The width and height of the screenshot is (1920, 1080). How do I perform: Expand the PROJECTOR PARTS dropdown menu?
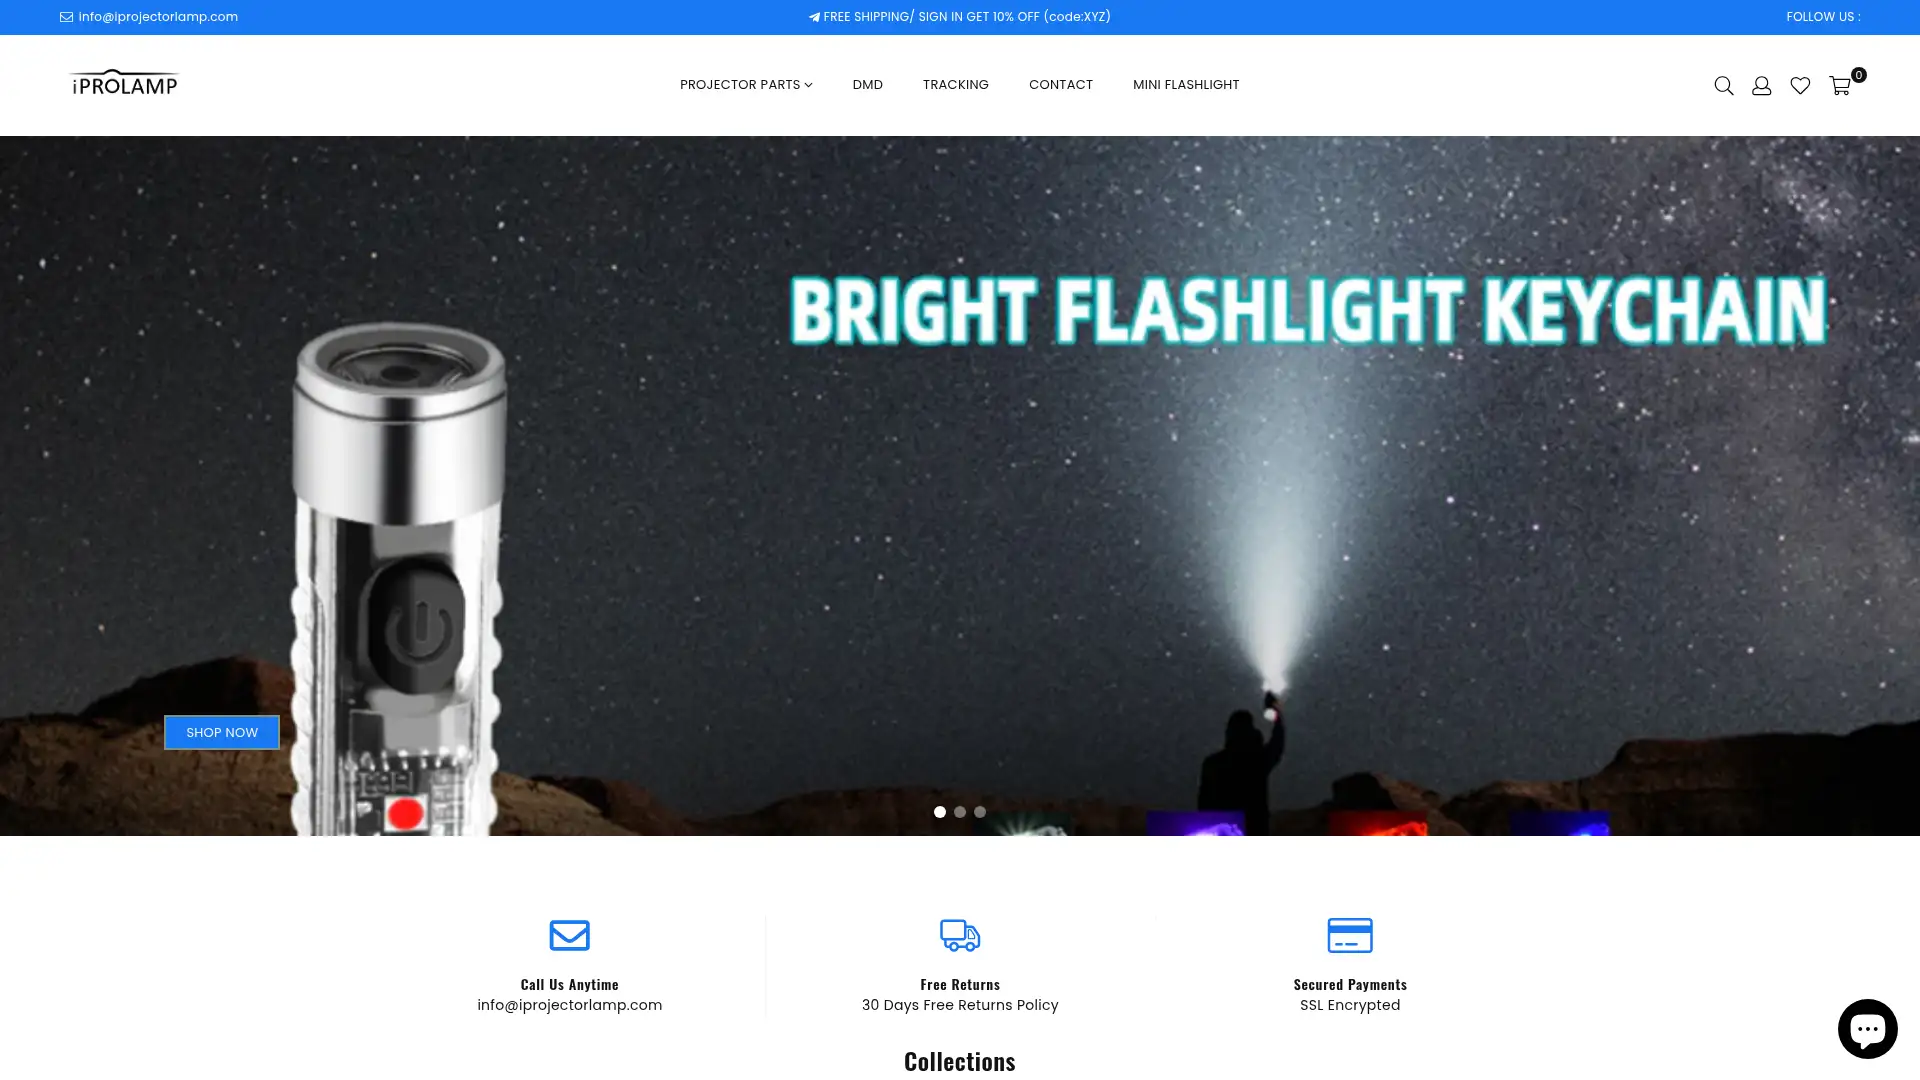point(745,85)
